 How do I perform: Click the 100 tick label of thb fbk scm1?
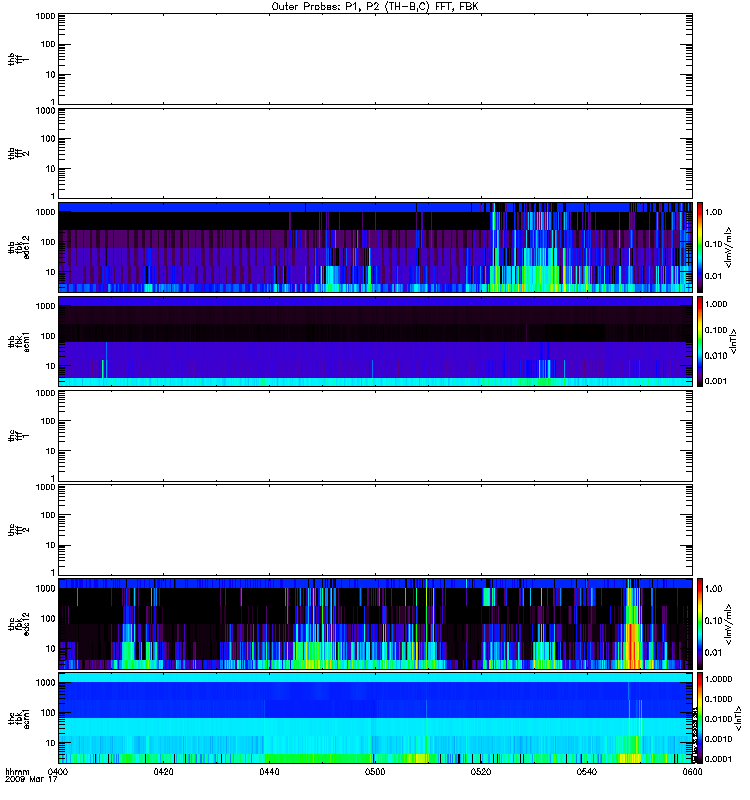(48, 336)
